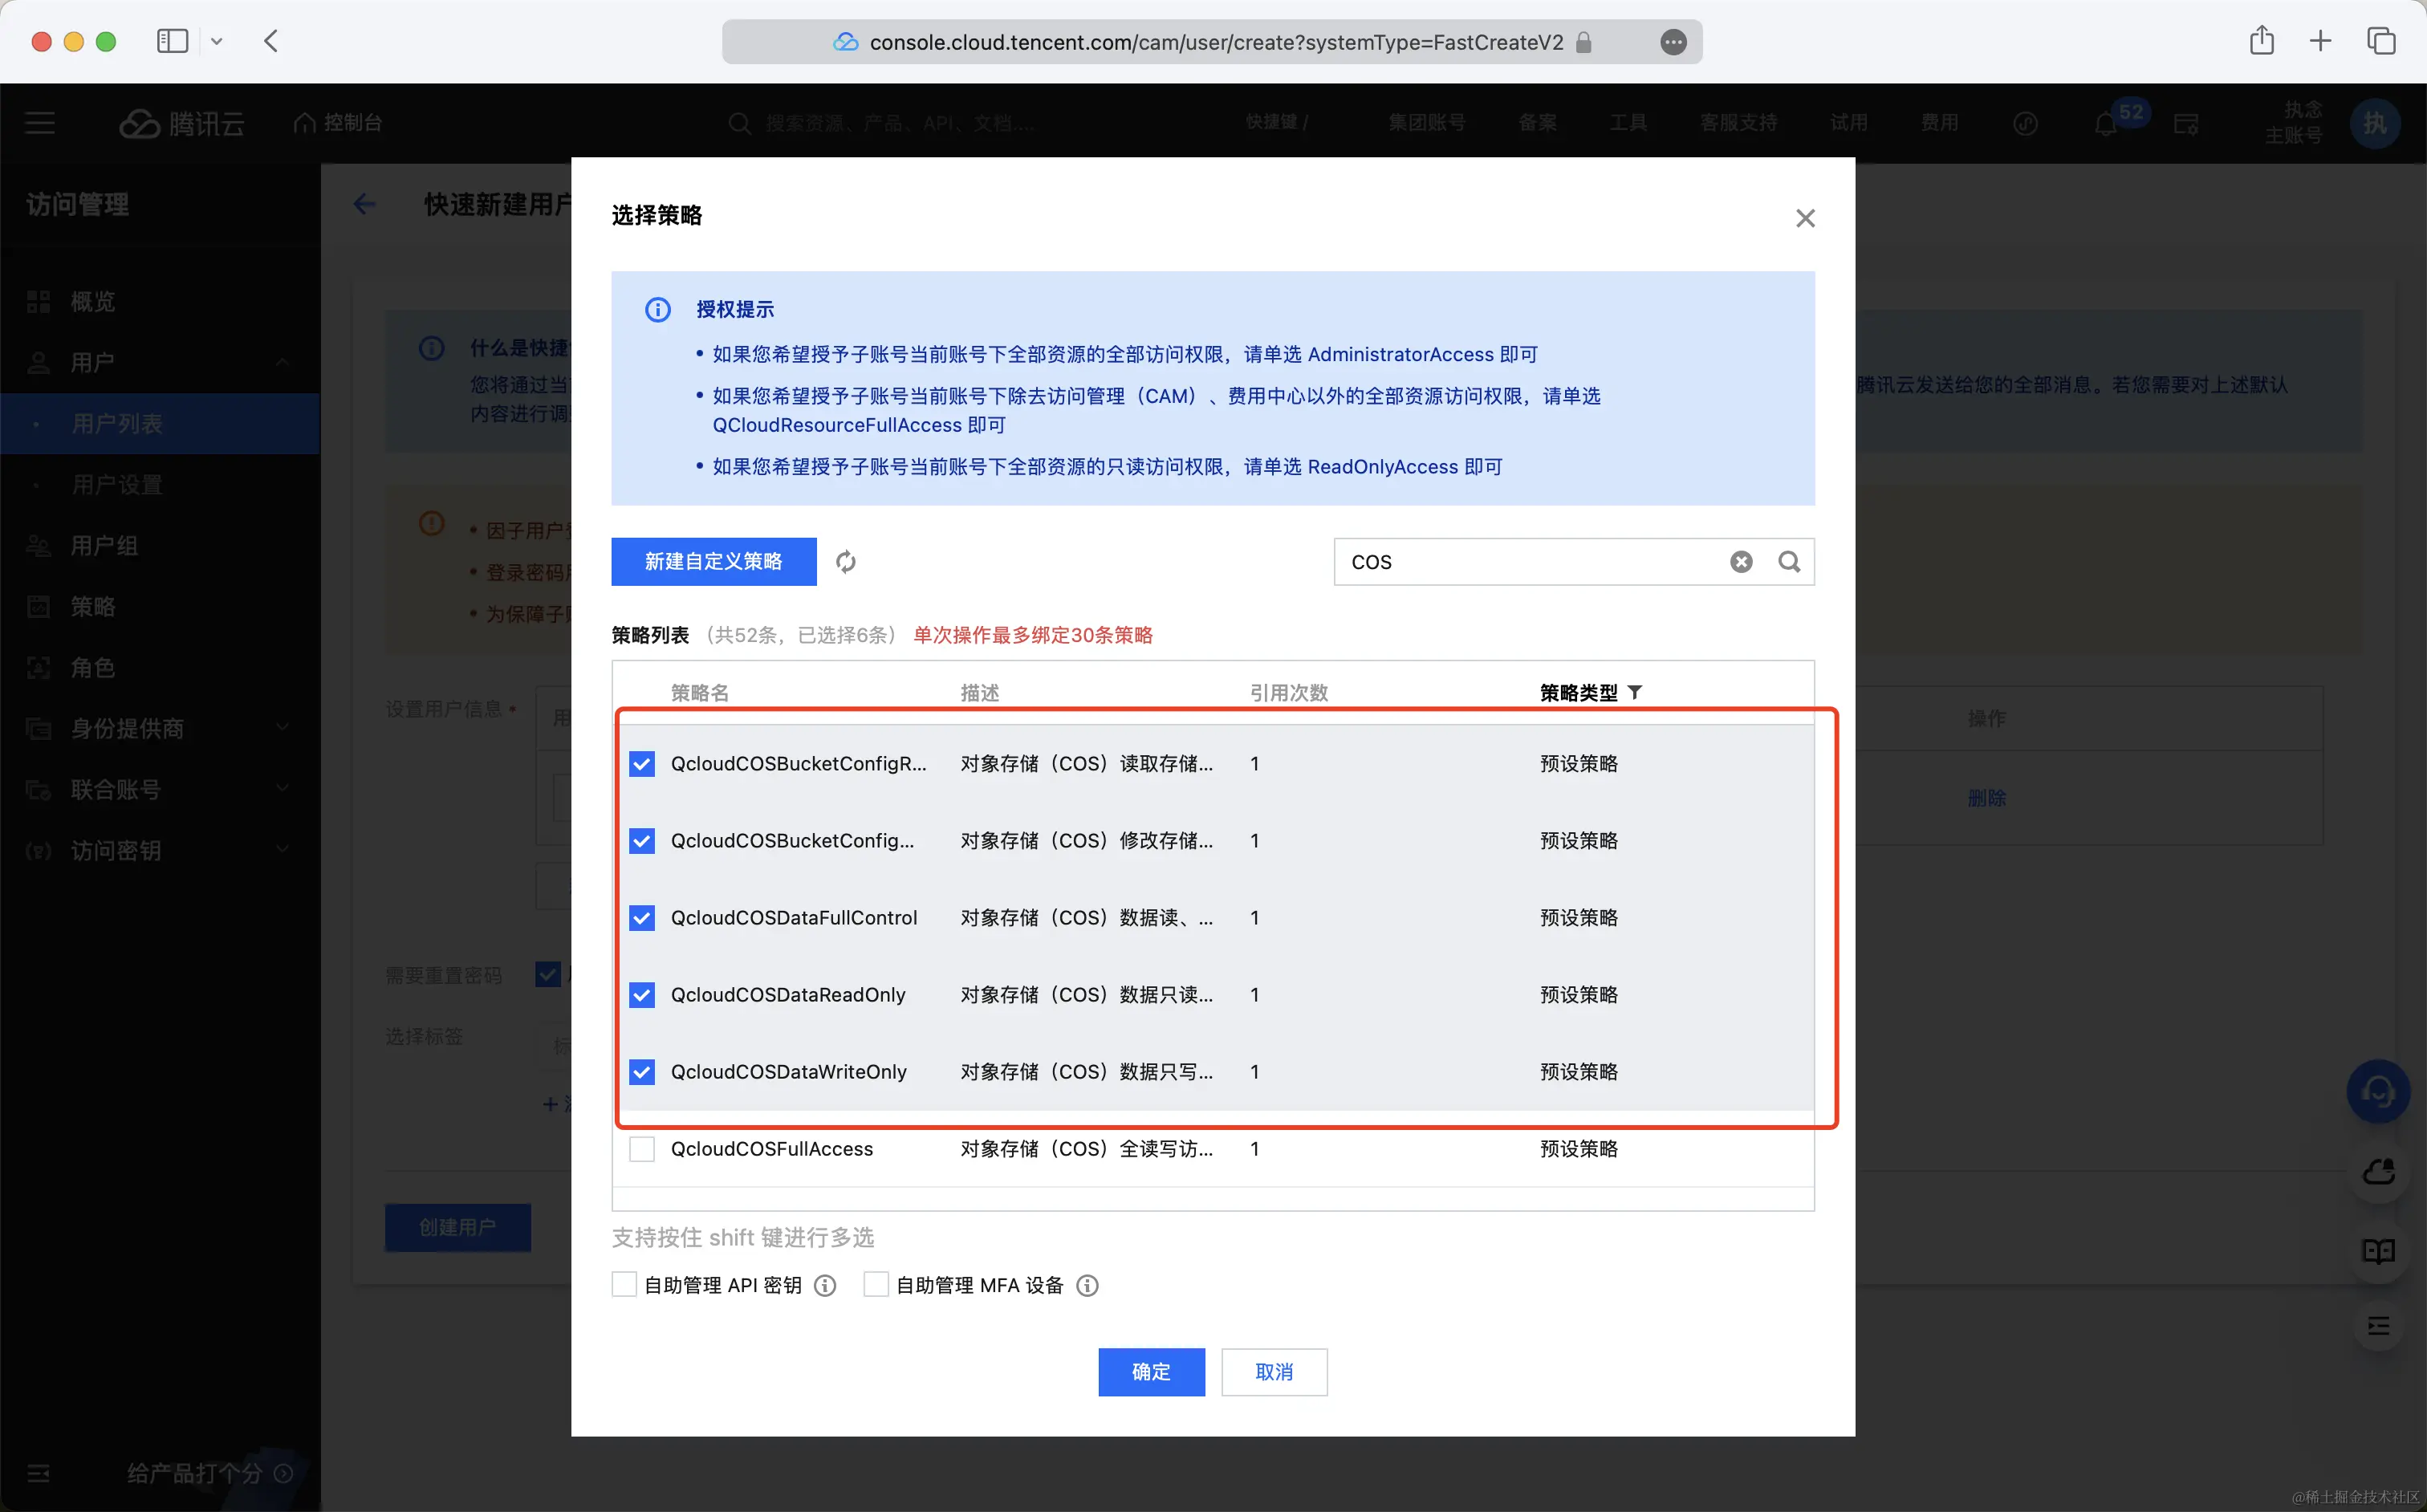Screen dimensions: 2427x1512
Task: Select 用户列表 in the sidebar
Action: (160, 424)
